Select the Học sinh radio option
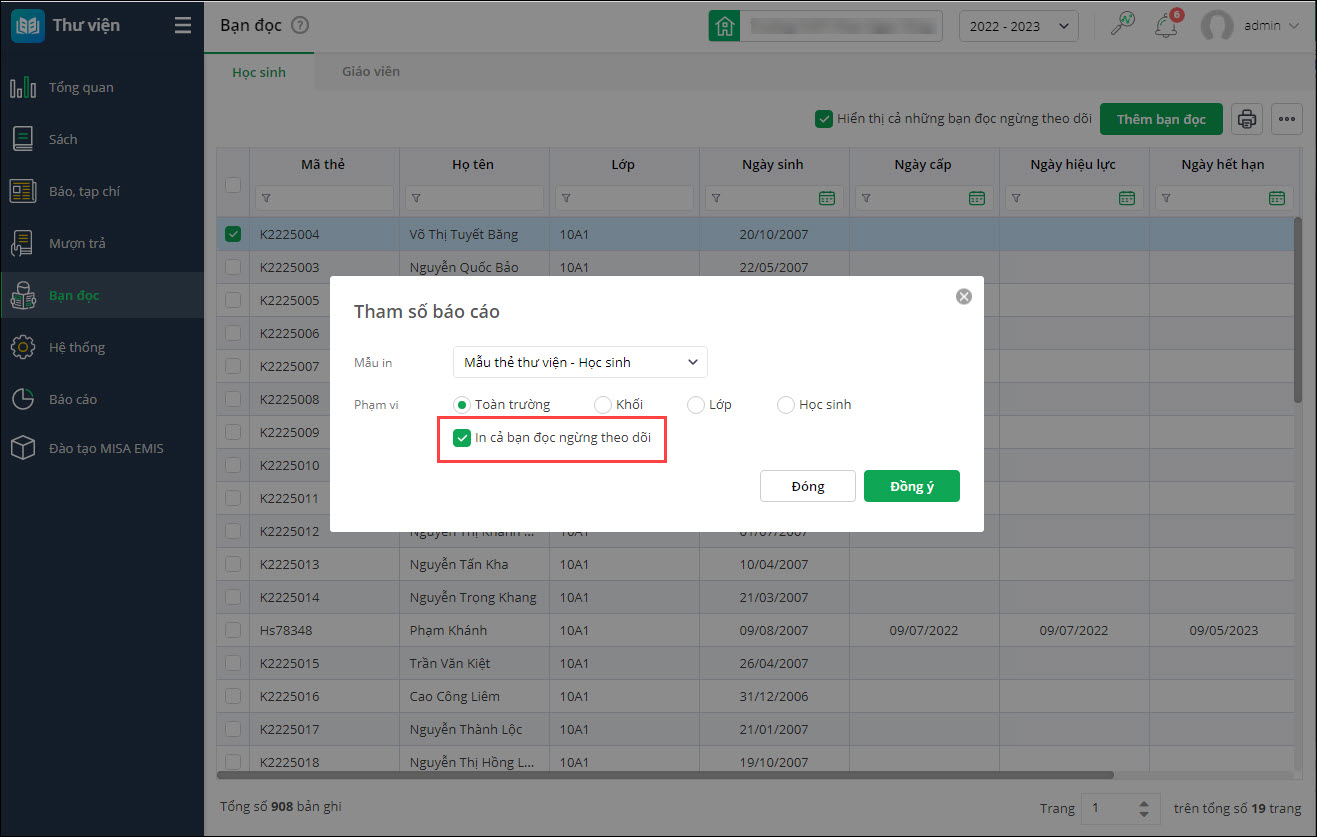The width and height of the screenshot is (1317, 837). coord(786,405)
